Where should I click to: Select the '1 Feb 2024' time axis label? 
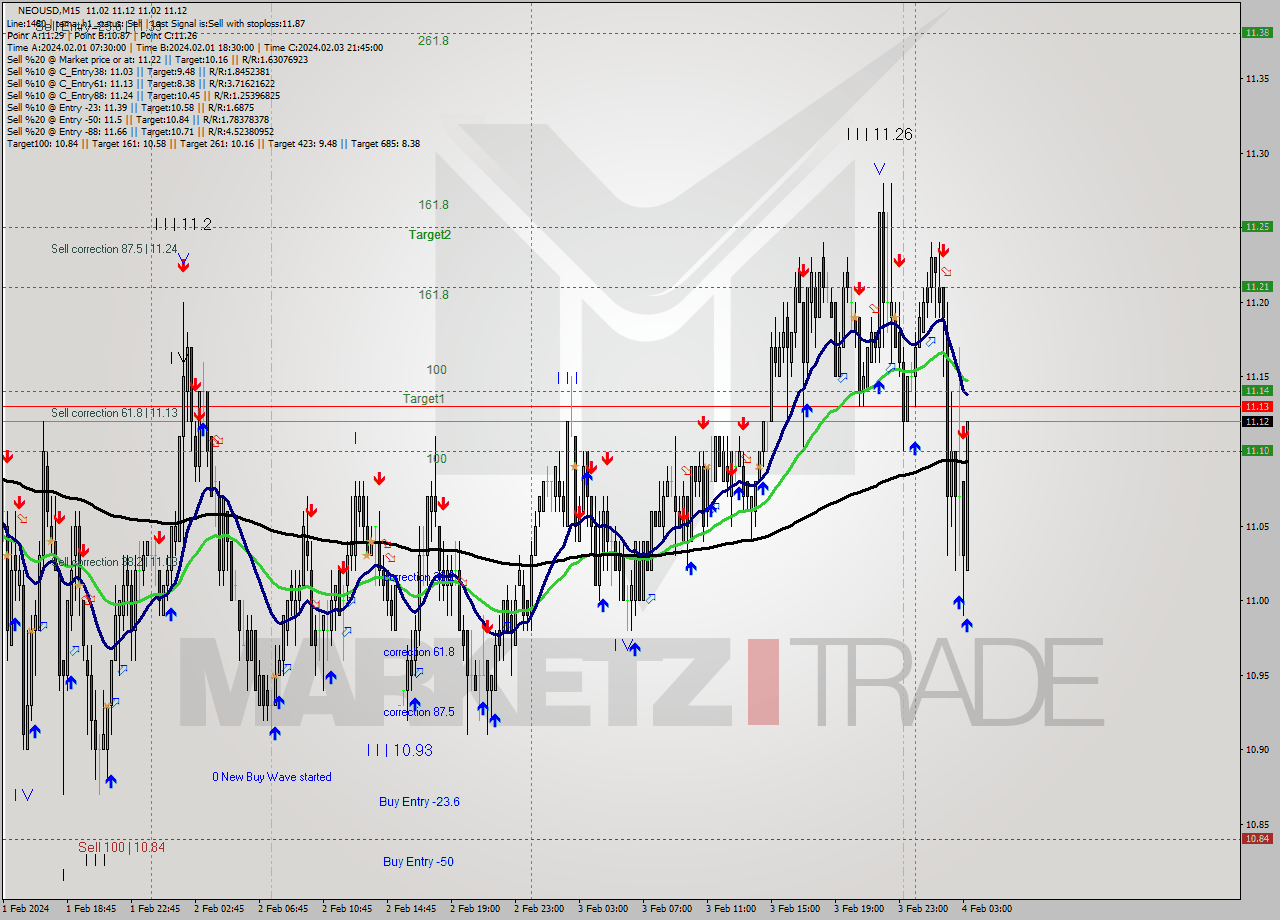tap(25, 909)
